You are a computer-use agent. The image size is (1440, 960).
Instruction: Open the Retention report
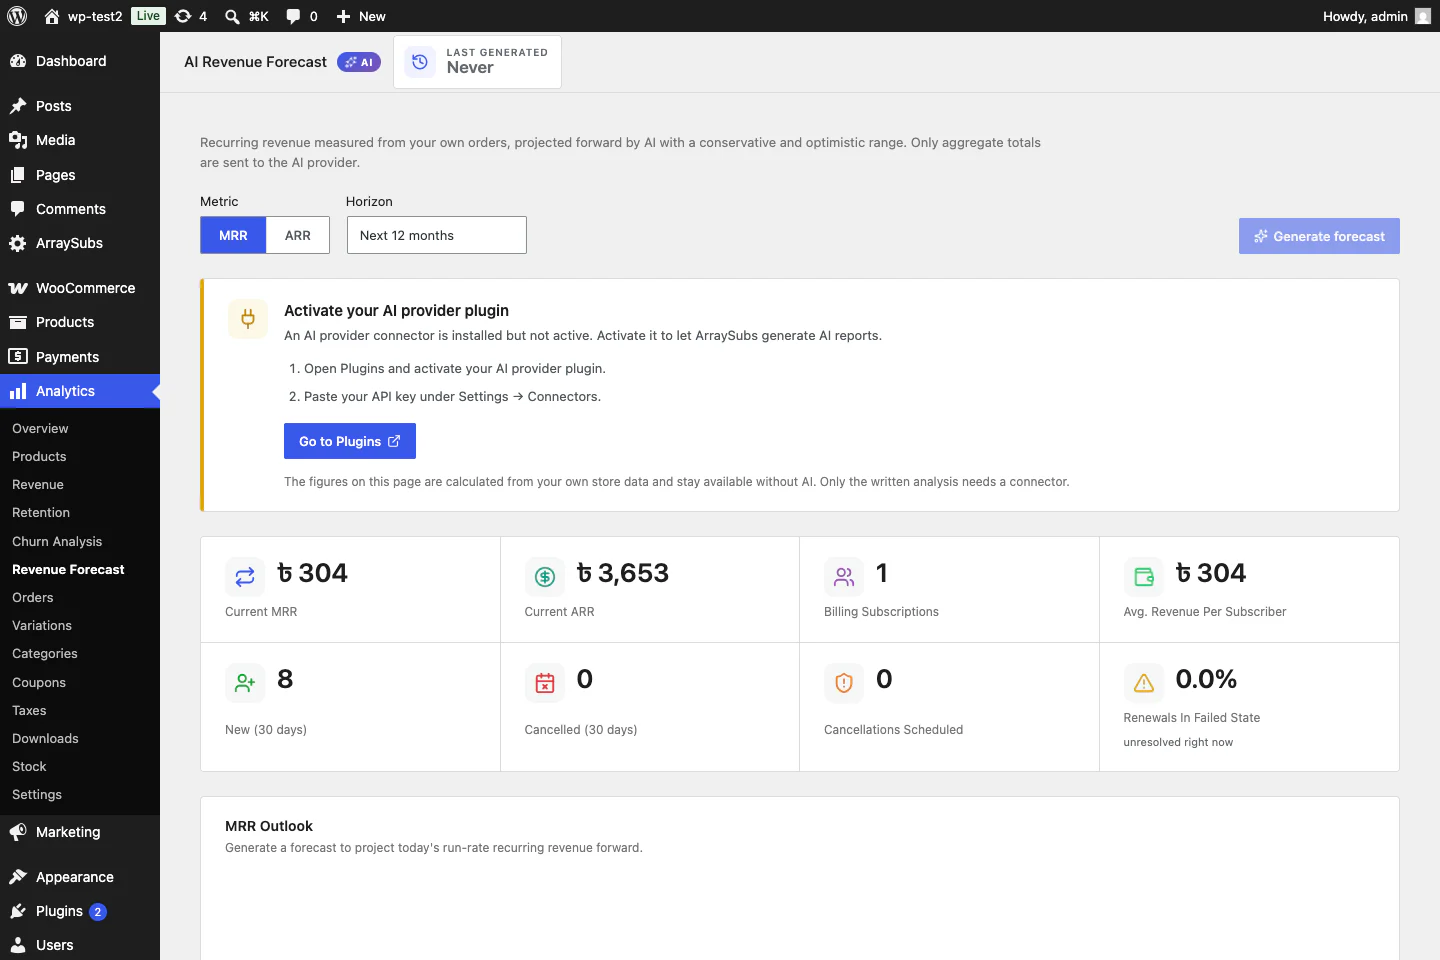(41, 512)
